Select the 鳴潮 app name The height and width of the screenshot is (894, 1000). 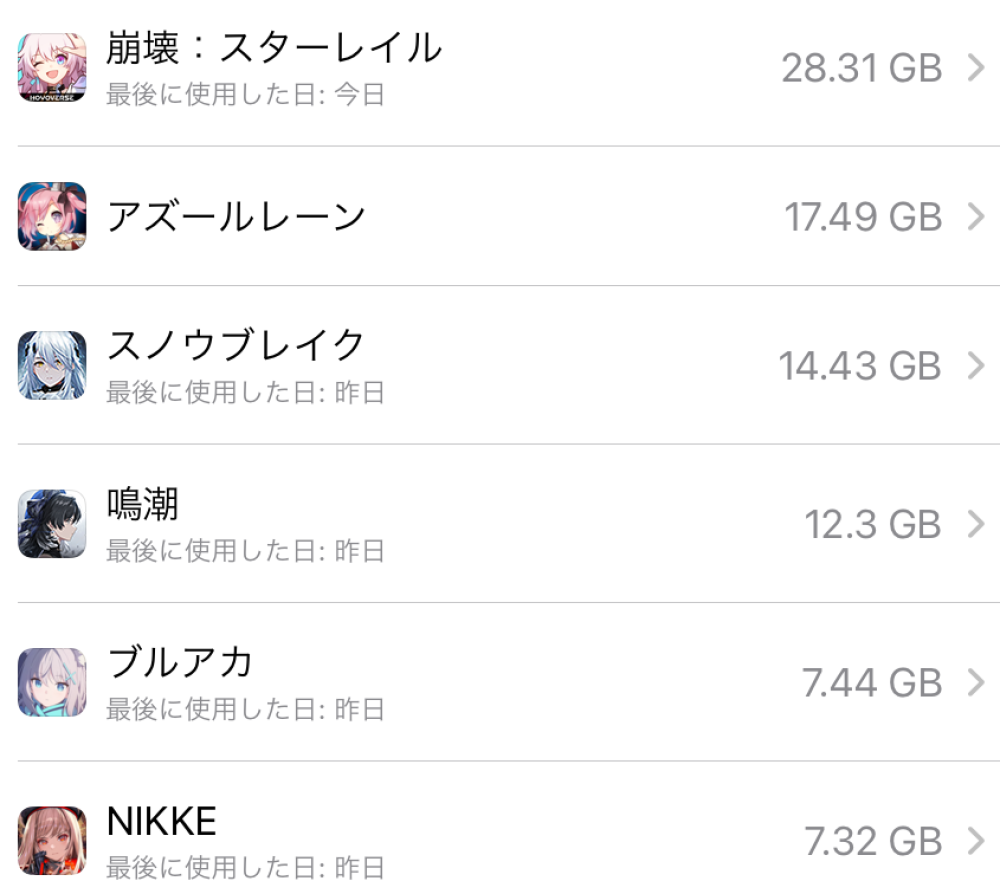(x=142, y=504)
